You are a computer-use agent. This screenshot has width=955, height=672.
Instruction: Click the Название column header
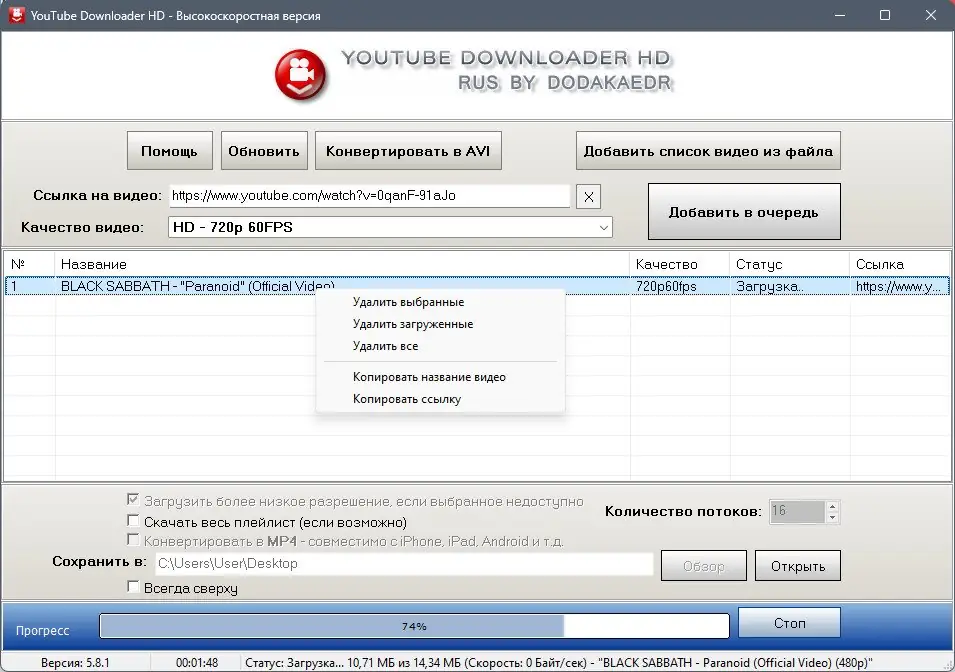tap(342, 264)
